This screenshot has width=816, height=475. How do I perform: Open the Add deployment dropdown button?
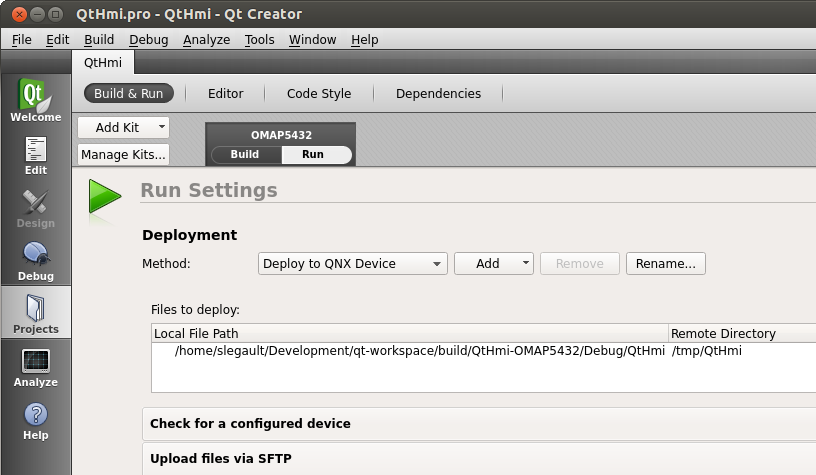[x=494, y=264]
